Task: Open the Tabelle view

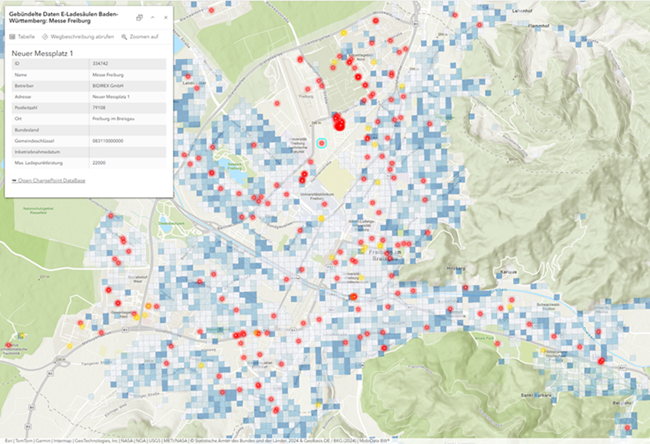Action: (22, 37)
